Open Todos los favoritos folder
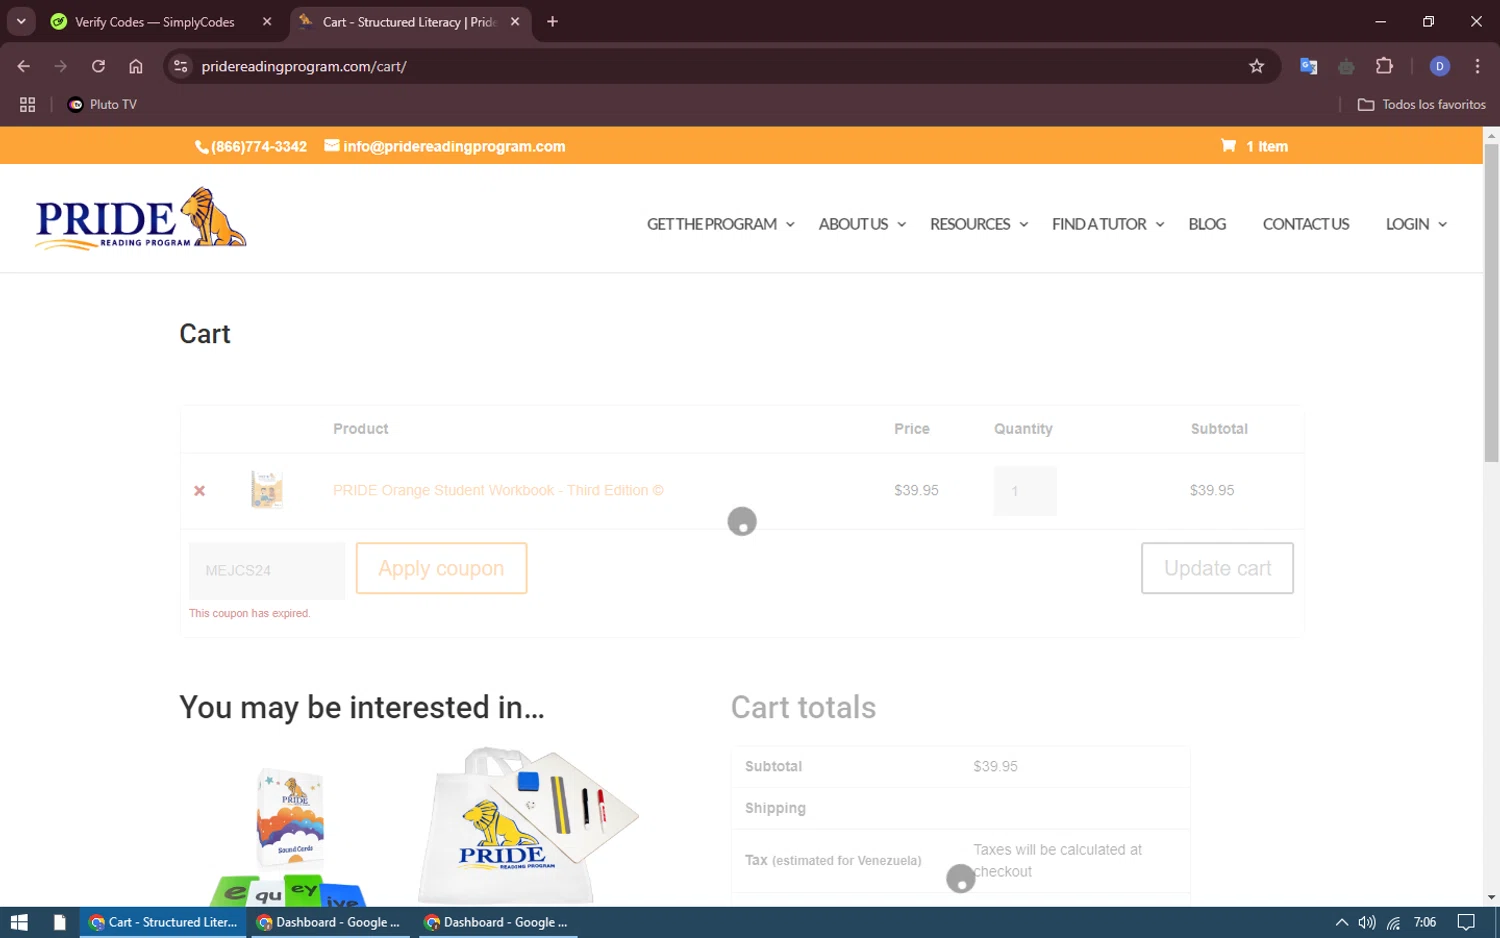The height and width of the screenshot is (938, 1500). [1421, 104]
